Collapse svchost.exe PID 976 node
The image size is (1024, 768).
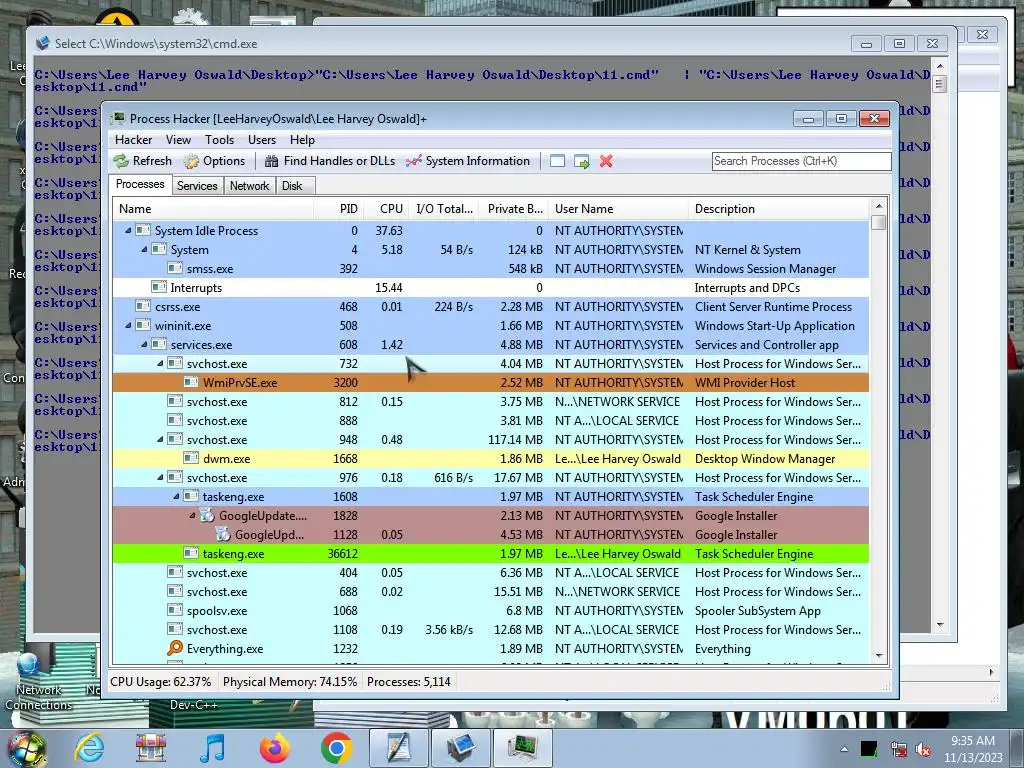click(160, 477)
